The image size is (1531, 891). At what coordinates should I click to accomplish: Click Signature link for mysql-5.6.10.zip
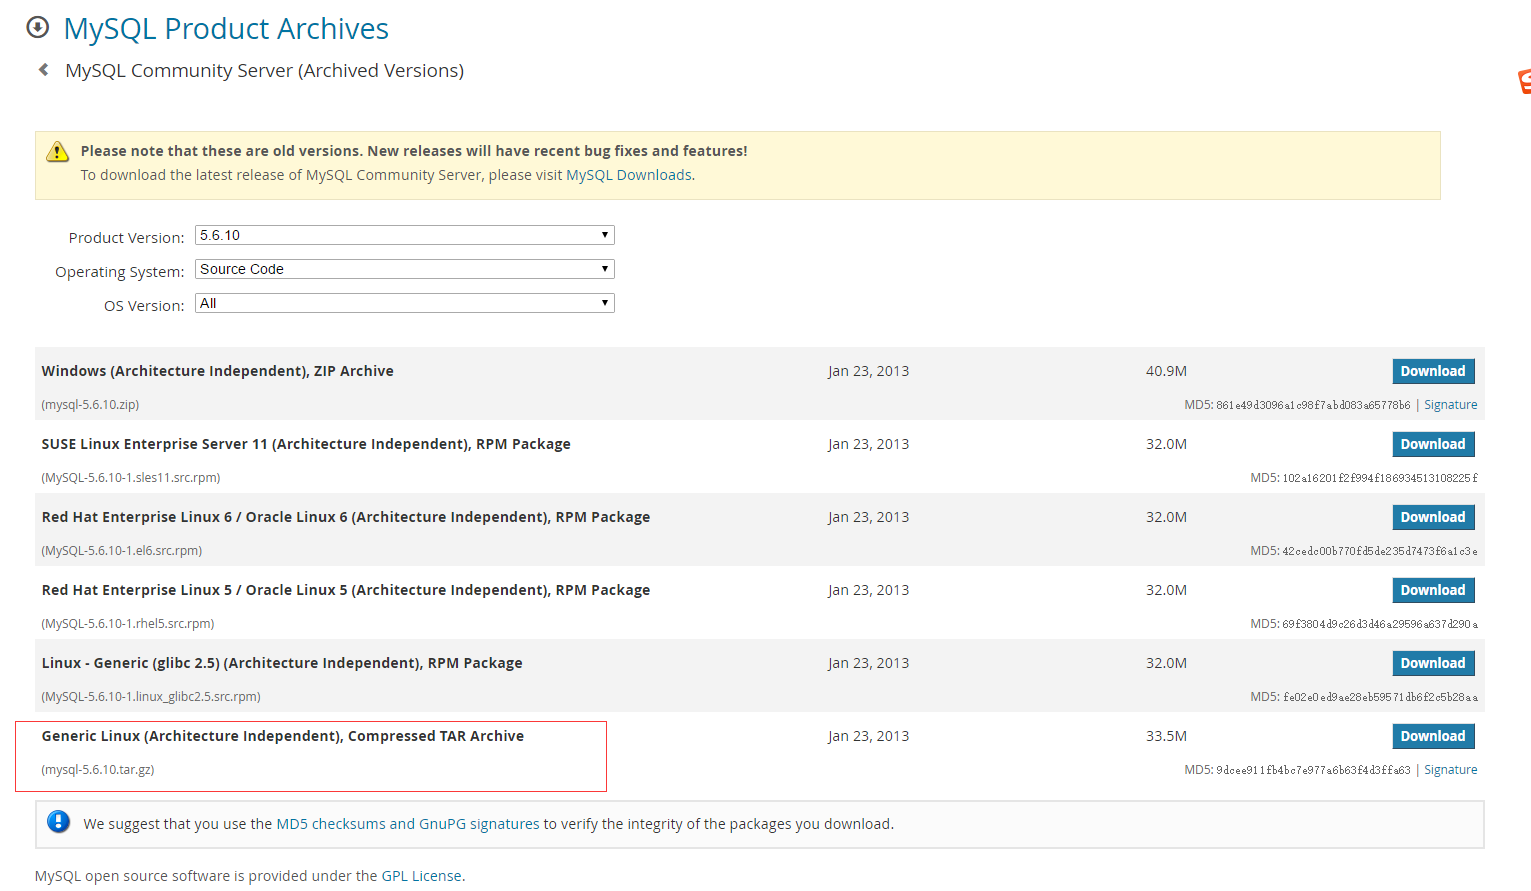click(x=1450, y=404)
